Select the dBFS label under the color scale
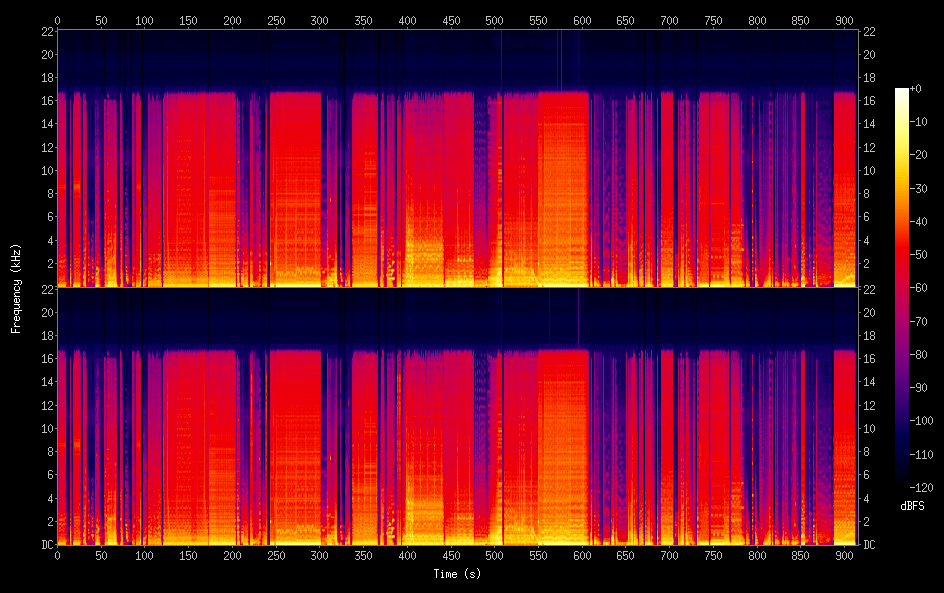 click(x=911, y=506)
